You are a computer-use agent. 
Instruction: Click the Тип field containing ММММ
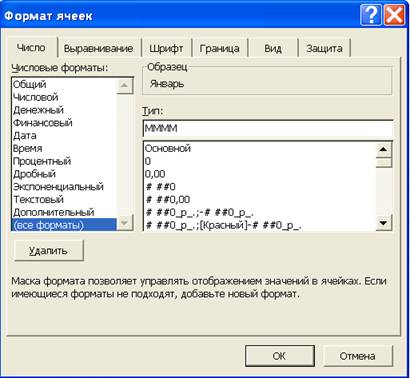pos(268,128)
